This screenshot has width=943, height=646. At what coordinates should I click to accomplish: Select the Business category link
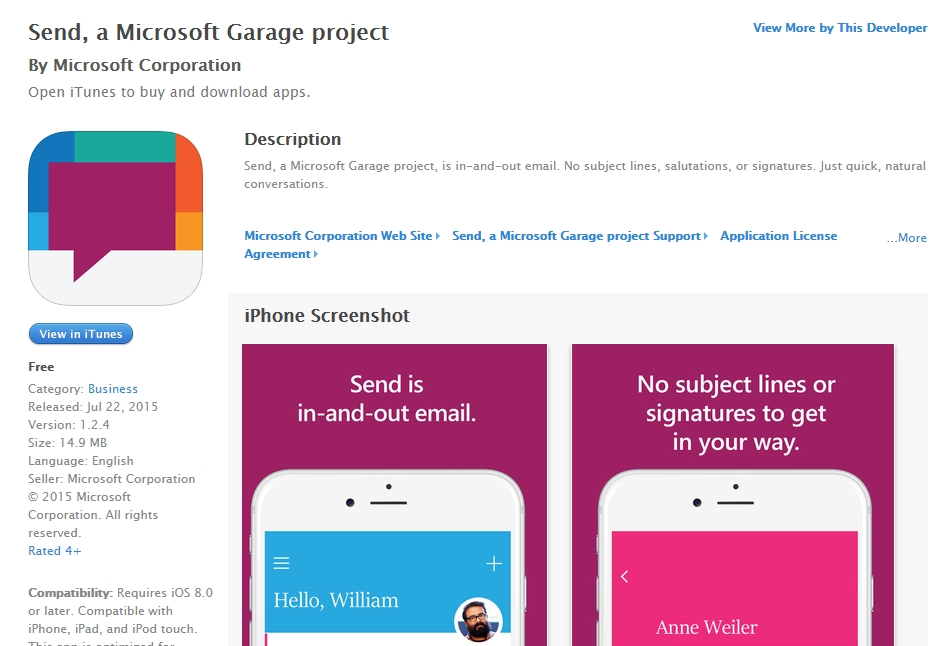113,389
